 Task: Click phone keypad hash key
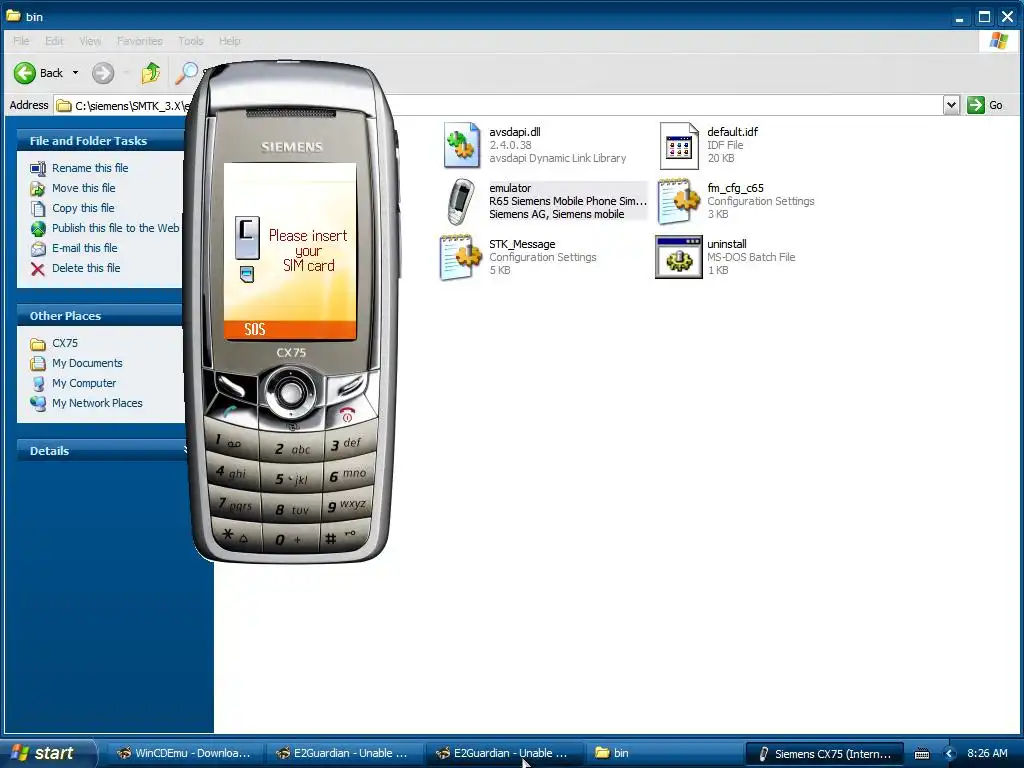pyautogui.click(x=344, y=536)
